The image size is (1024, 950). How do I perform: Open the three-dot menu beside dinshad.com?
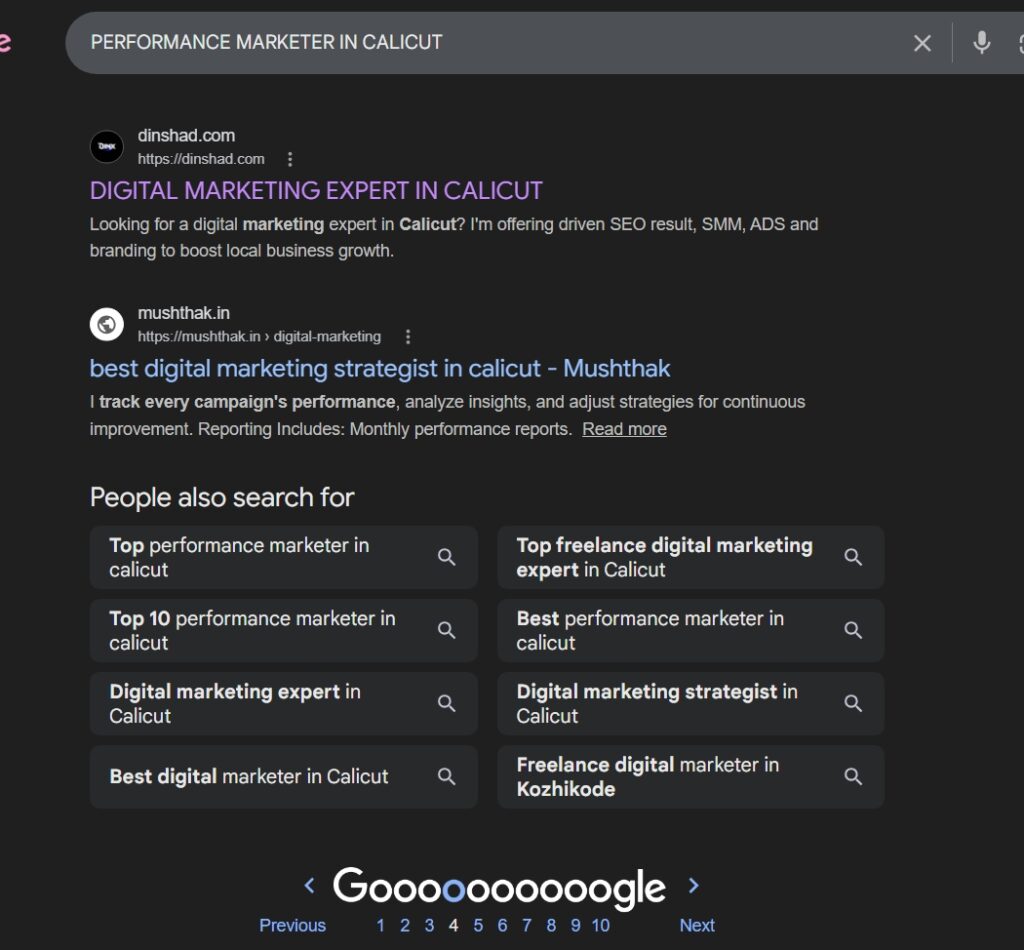click(289, 158)
